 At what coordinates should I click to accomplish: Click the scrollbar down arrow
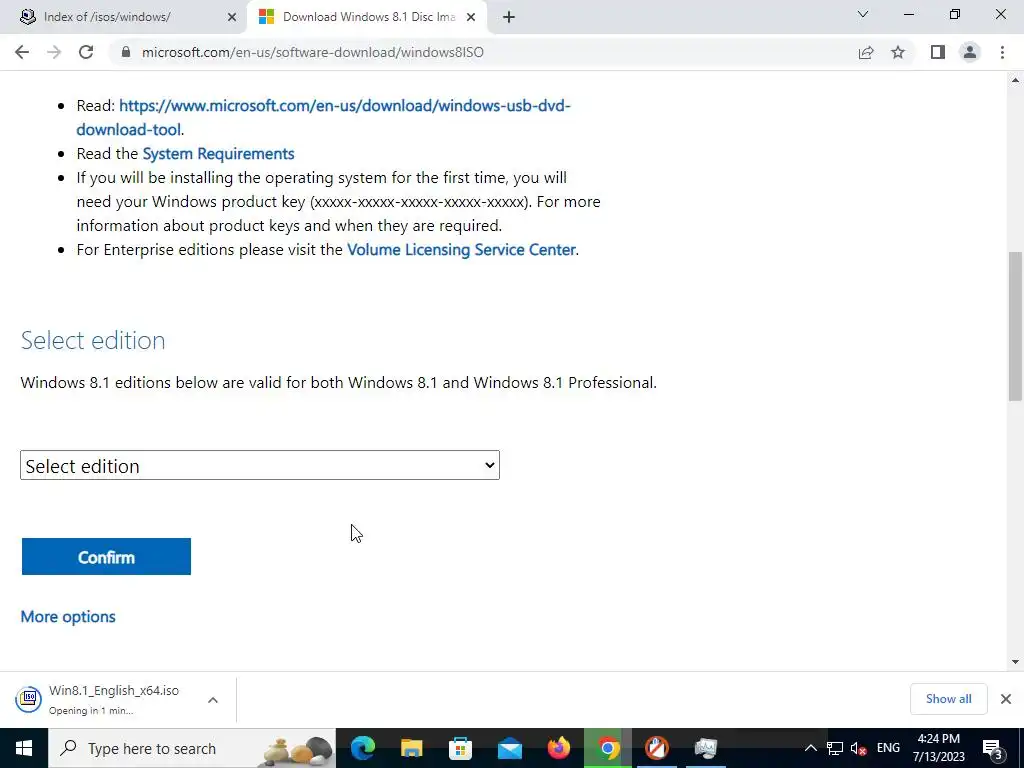pos(1015,662)
